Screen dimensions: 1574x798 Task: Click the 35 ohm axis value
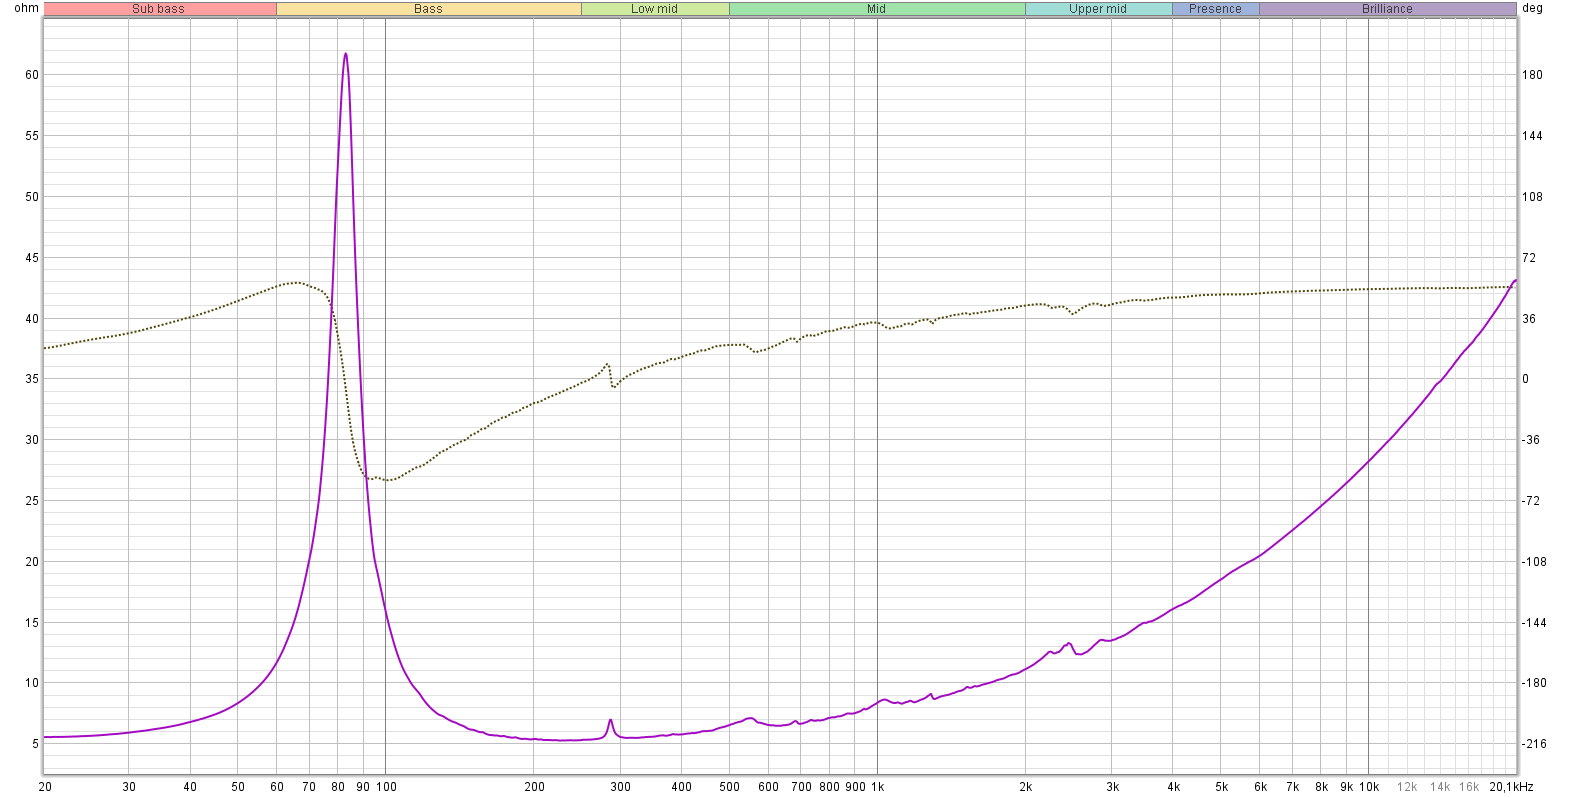pos(32,379)
